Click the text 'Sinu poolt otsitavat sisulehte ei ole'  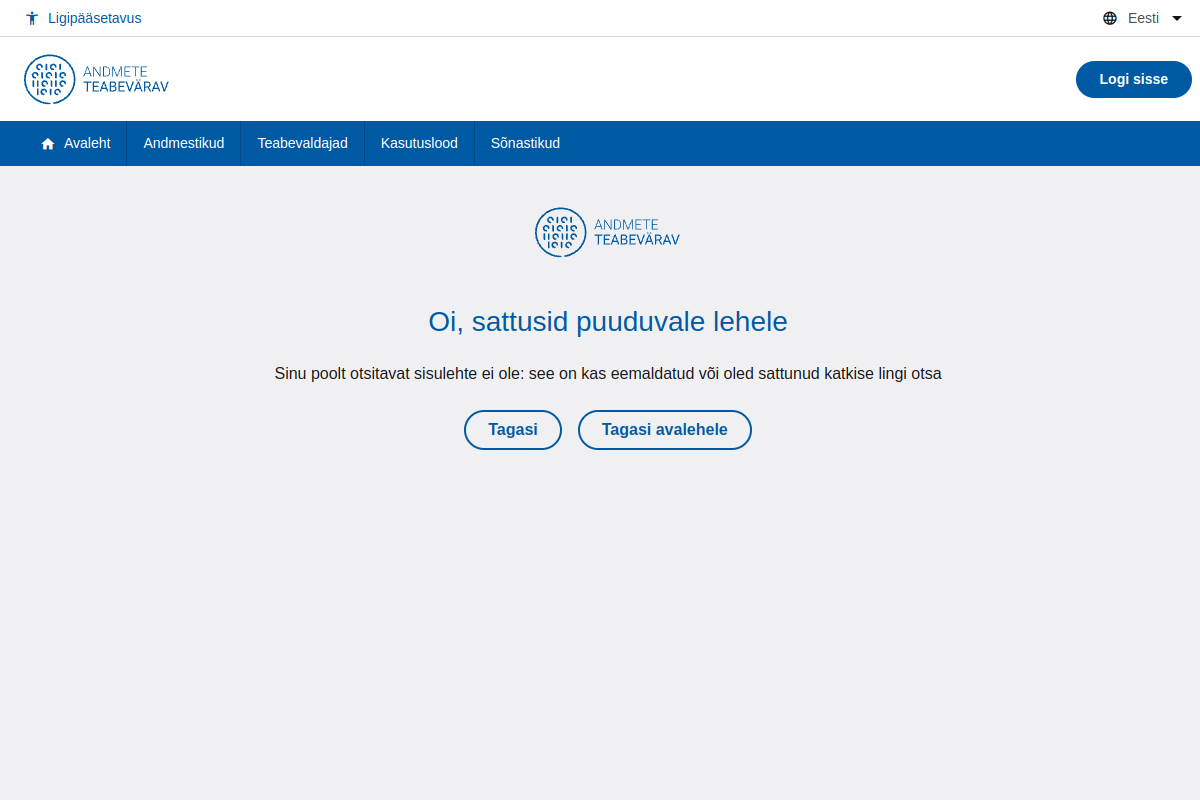point(399,374)
